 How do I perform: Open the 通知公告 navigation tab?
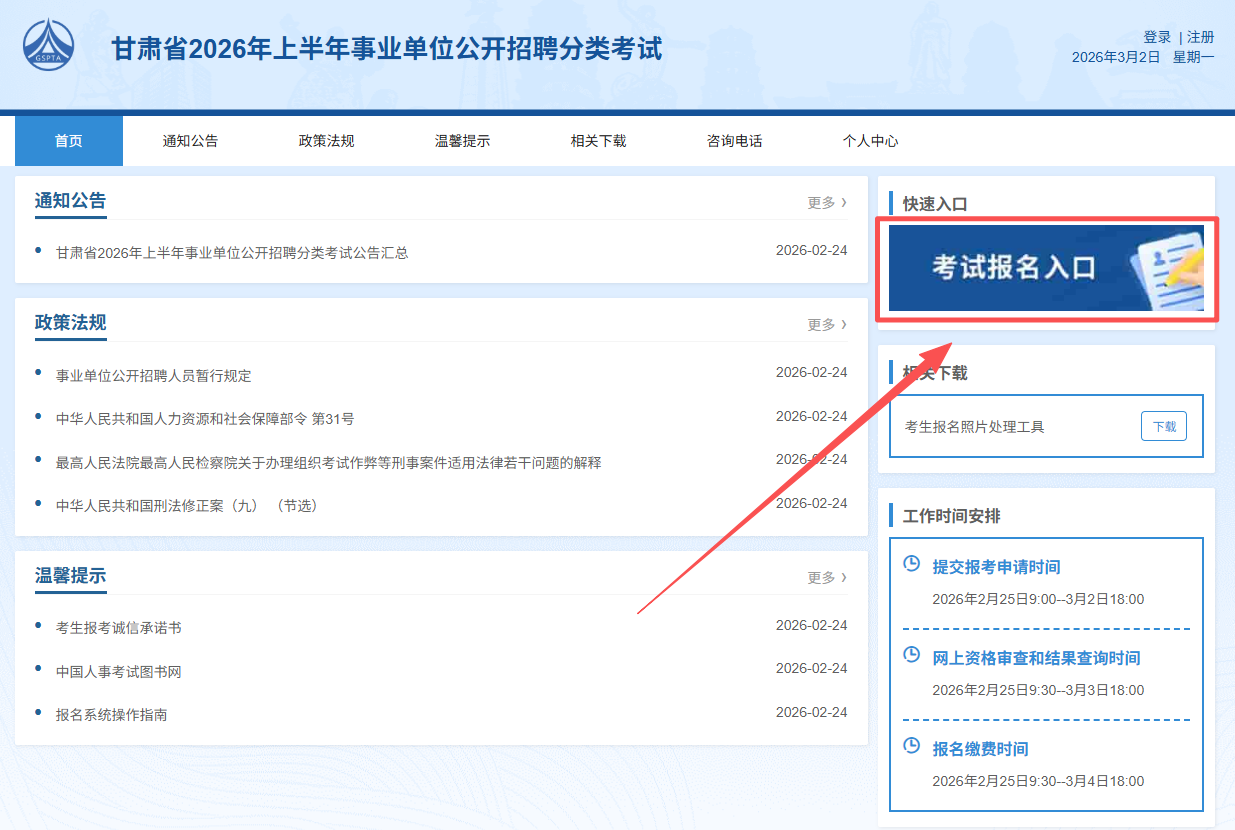[x=190, y=141]
